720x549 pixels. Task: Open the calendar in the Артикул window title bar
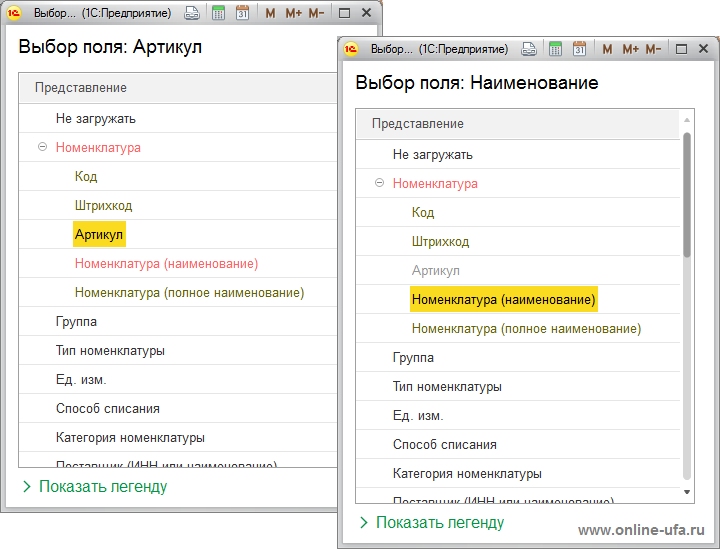(242, 14)
